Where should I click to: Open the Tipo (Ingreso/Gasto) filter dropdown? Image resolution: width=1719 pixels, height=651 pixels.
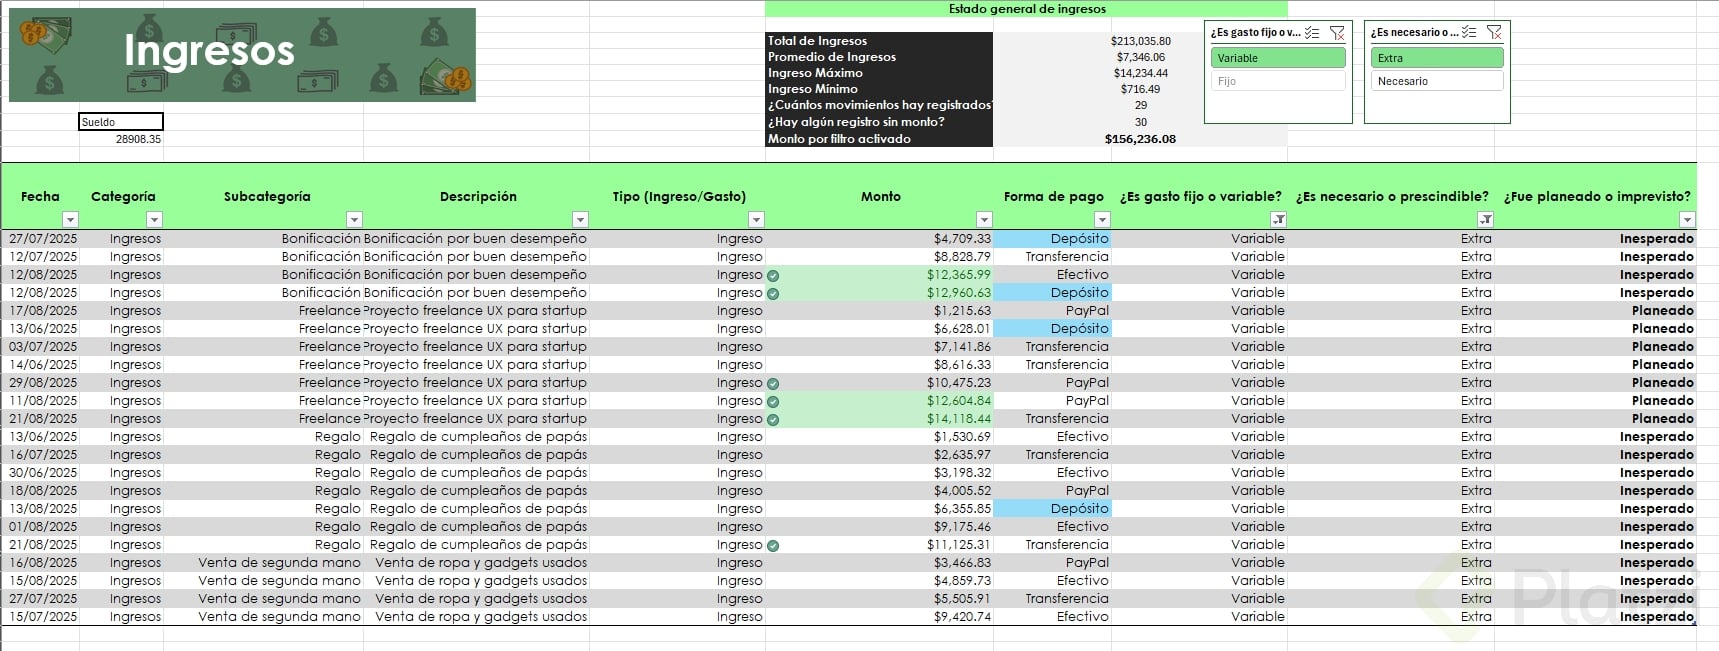pyautogui.click(x=756, y=219)
